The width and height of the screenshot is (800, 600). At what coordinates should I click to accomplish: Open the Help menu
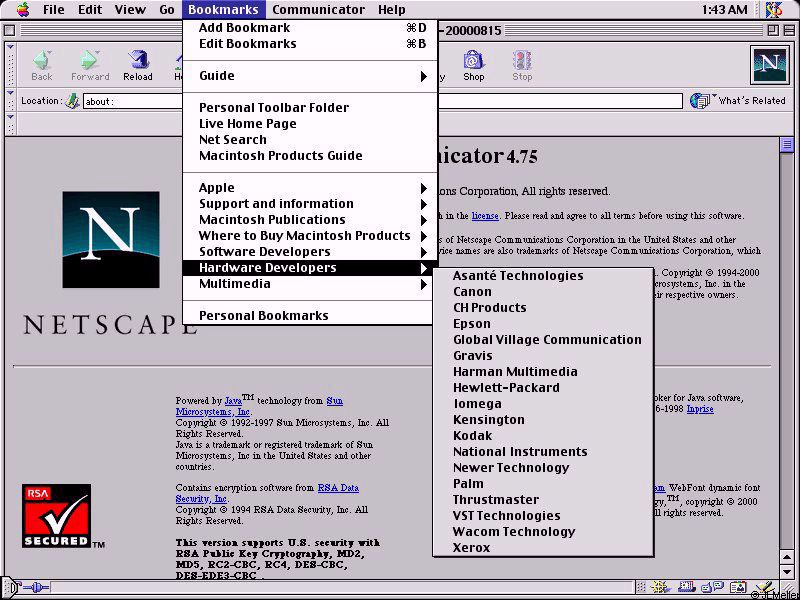coord(392,9)
